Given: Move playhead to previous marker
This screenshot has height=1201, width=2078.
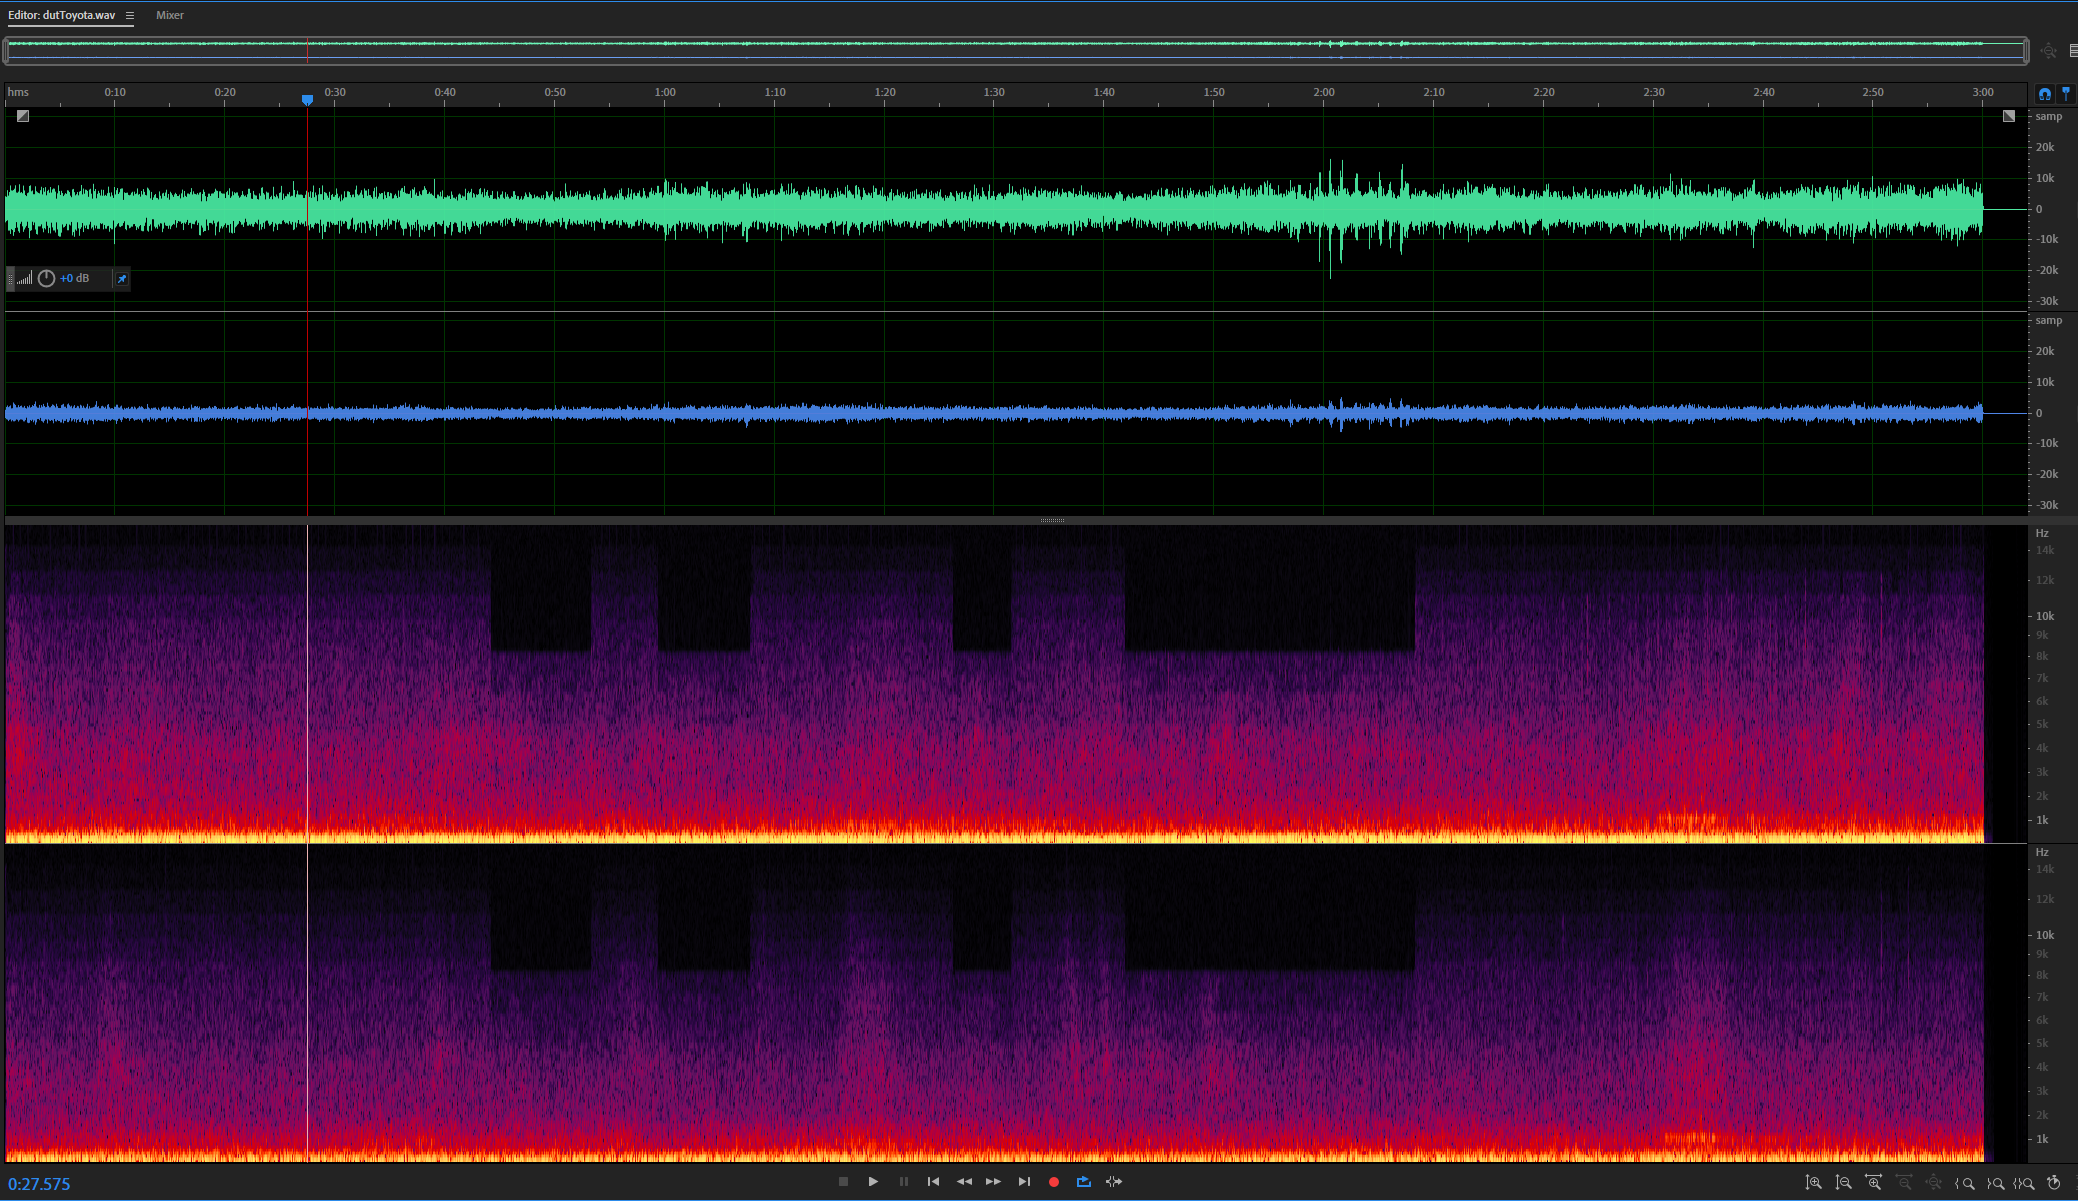Looking at the screenshot, I should click(x=933, y=1182).
